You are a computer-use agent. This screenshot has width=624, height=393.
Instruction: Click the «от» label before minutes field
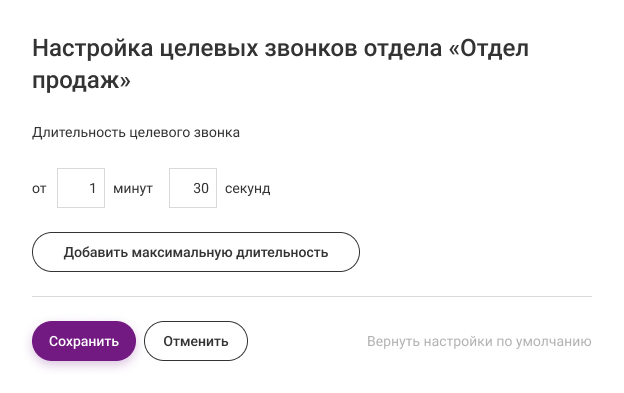(39, 189)
